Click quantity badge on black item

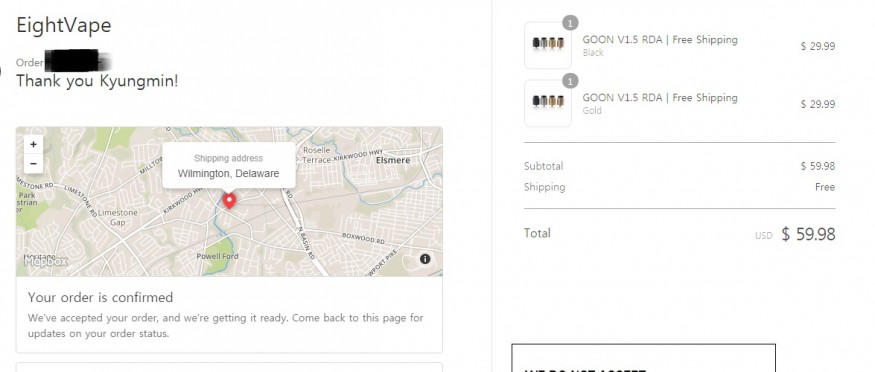point(570,23)
